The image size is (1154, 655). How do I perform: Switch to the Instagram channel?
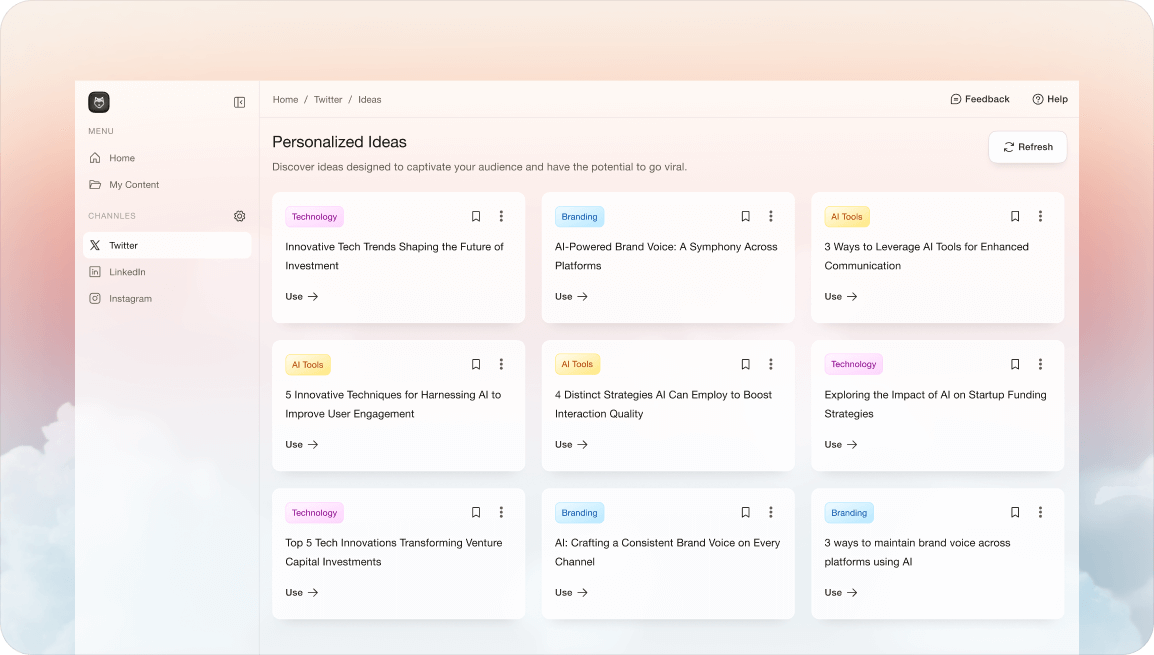pyautogui.click(x=130, y=299)
